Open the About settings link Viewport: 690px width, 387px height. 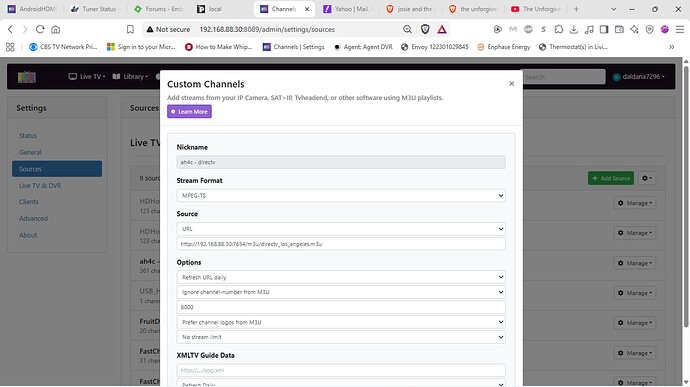(28, 235)
